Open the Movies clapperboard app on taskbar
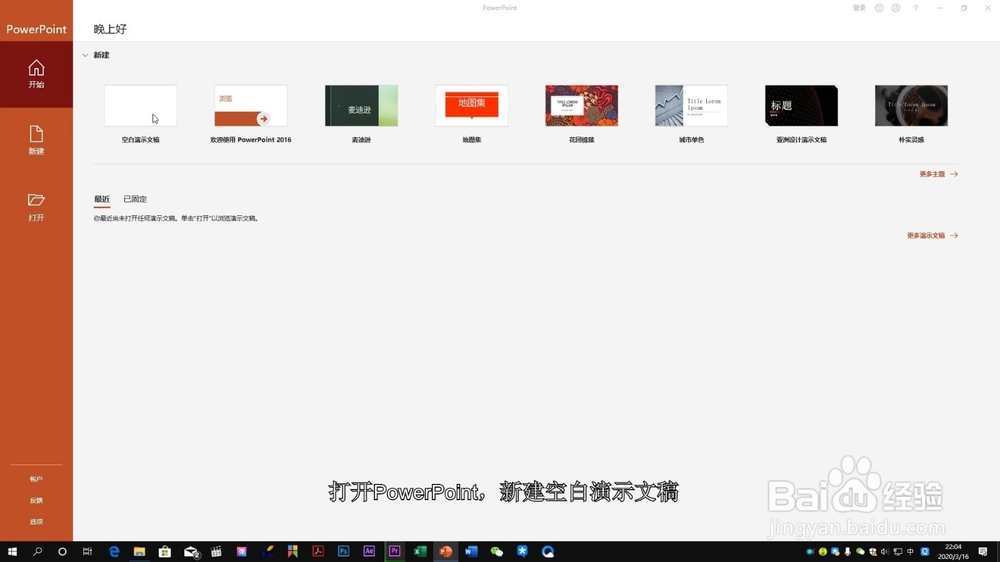The height and width of the screenshot is (562, 1000). 216,552
